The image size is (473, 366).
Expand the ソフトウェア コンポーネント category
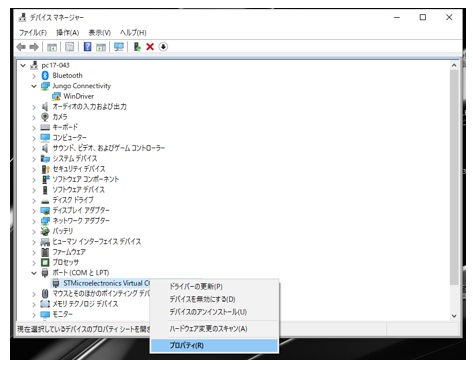tap(34, 180)
